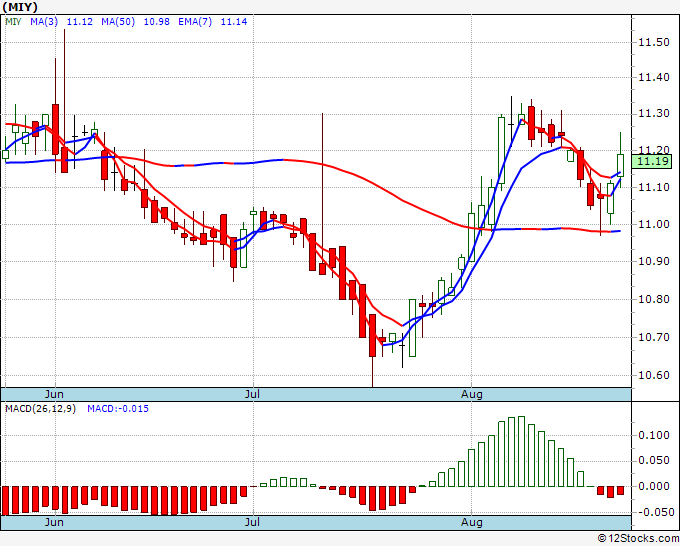Click Jul on the MACD time axis

click(x=252, y=522)
